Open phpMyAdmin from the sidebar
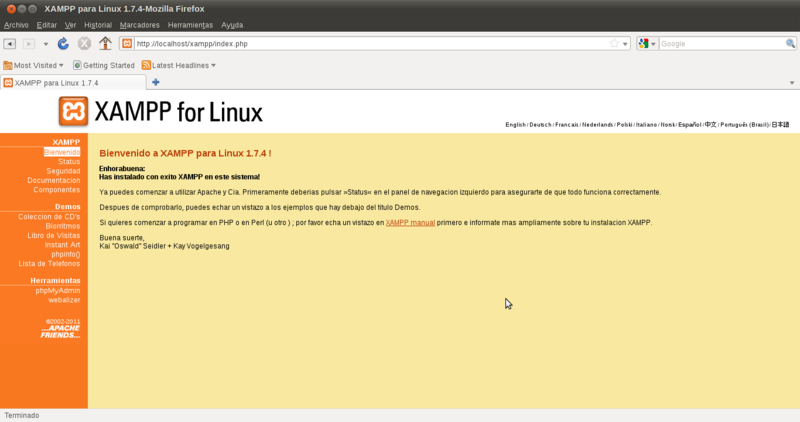 pyautogui.click(x=57, y=290)
